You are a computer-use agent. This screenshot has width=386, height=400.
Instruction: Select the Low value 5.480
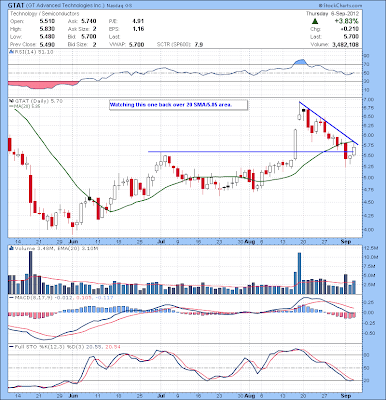point(47,37)
